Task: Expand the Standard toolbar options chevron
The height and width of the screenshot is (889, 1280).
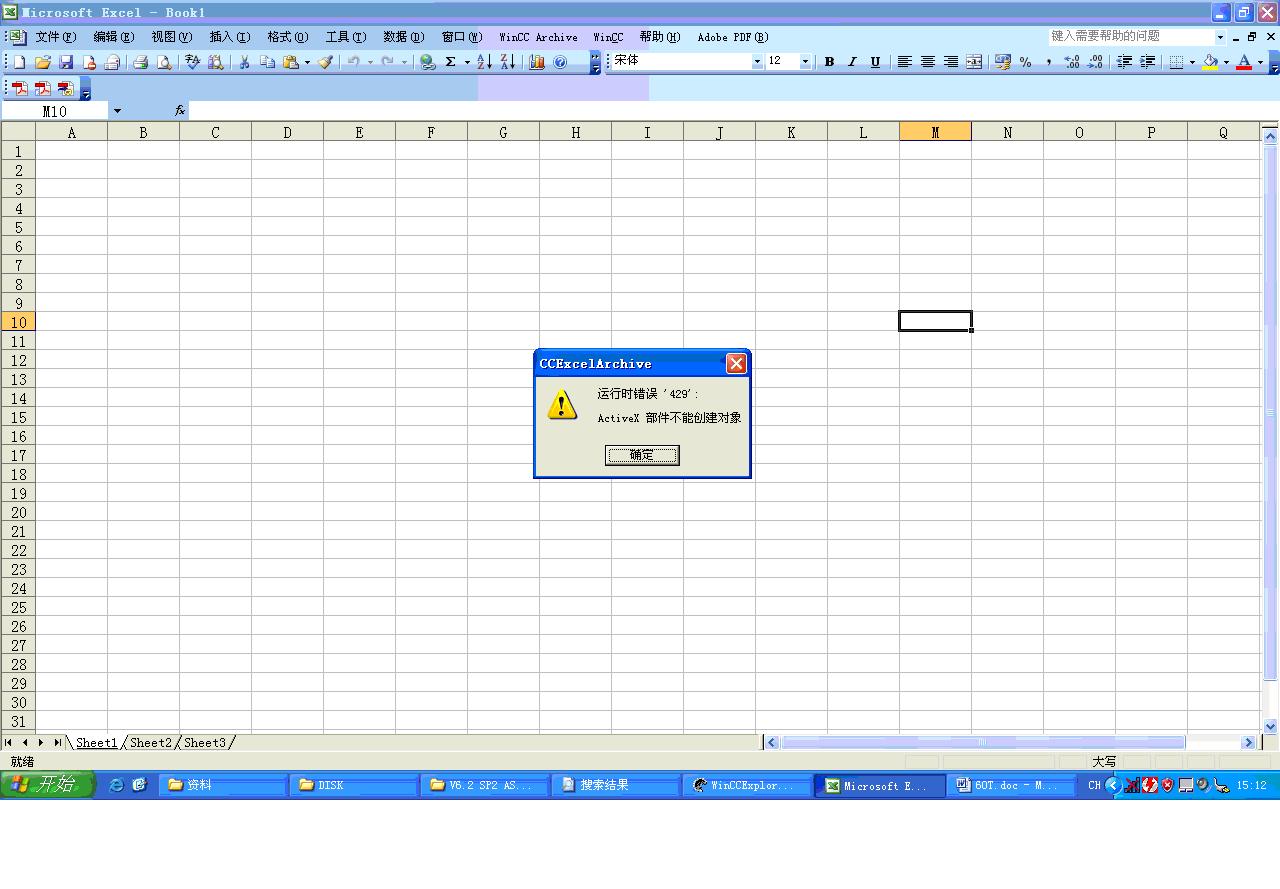Action: pyautogui.click(x=595, y=62)
